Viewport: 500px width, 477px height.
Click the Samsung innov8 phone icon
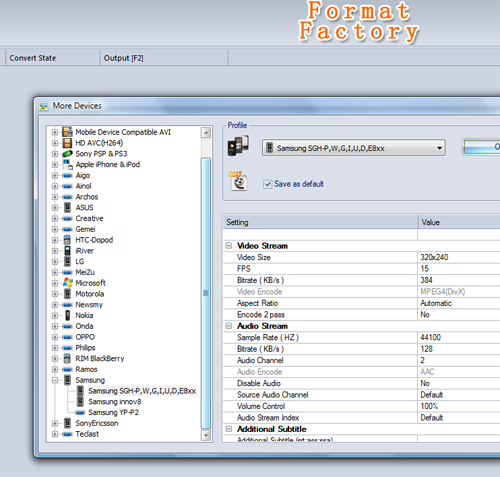point(80,402)
